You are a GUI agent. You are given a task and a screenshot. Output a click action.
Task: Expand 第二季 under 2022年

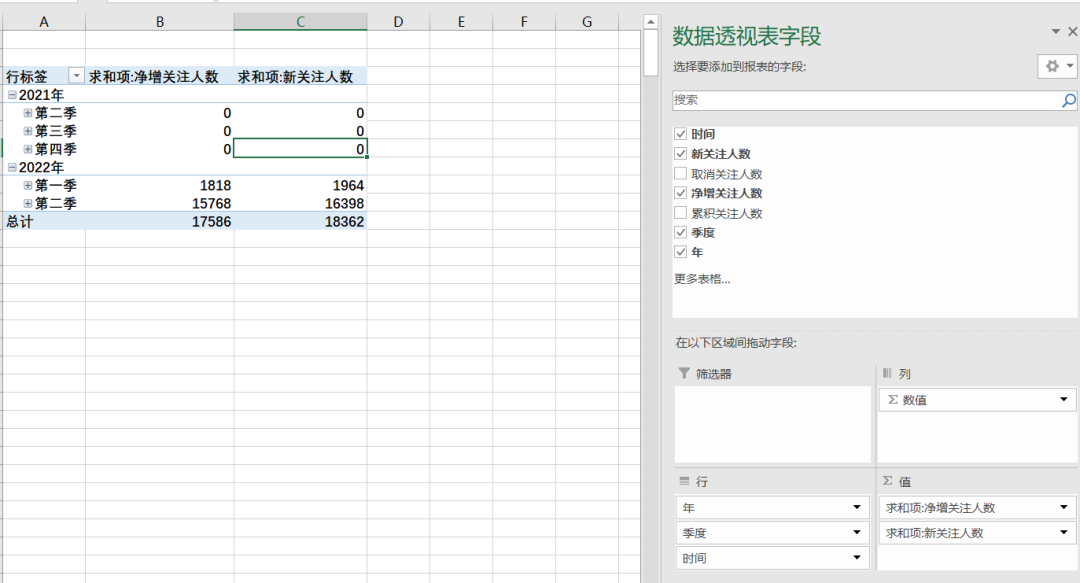28,203
